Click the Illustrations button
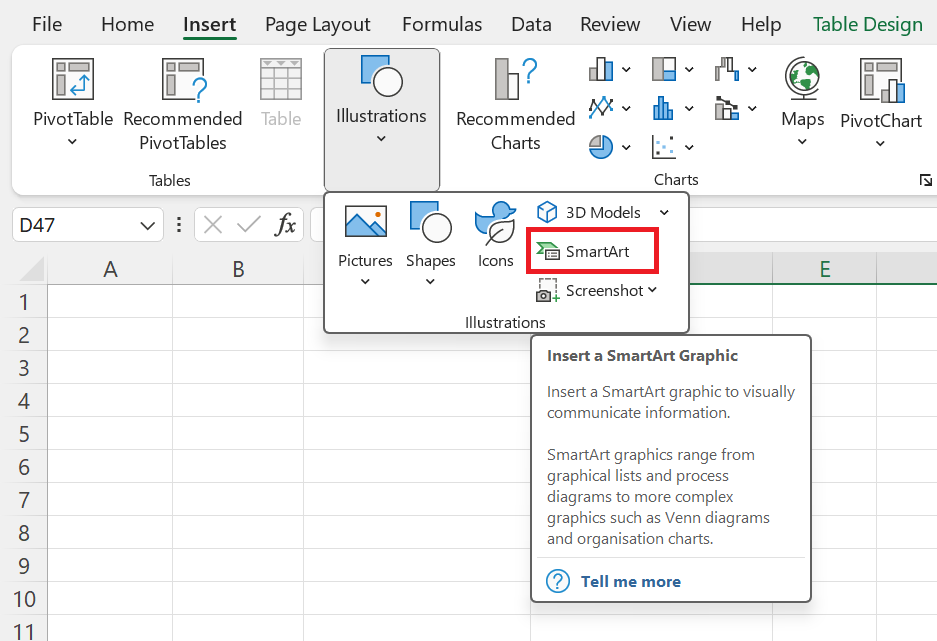Viewport: 937px width, 641px height. pos(381,119)
